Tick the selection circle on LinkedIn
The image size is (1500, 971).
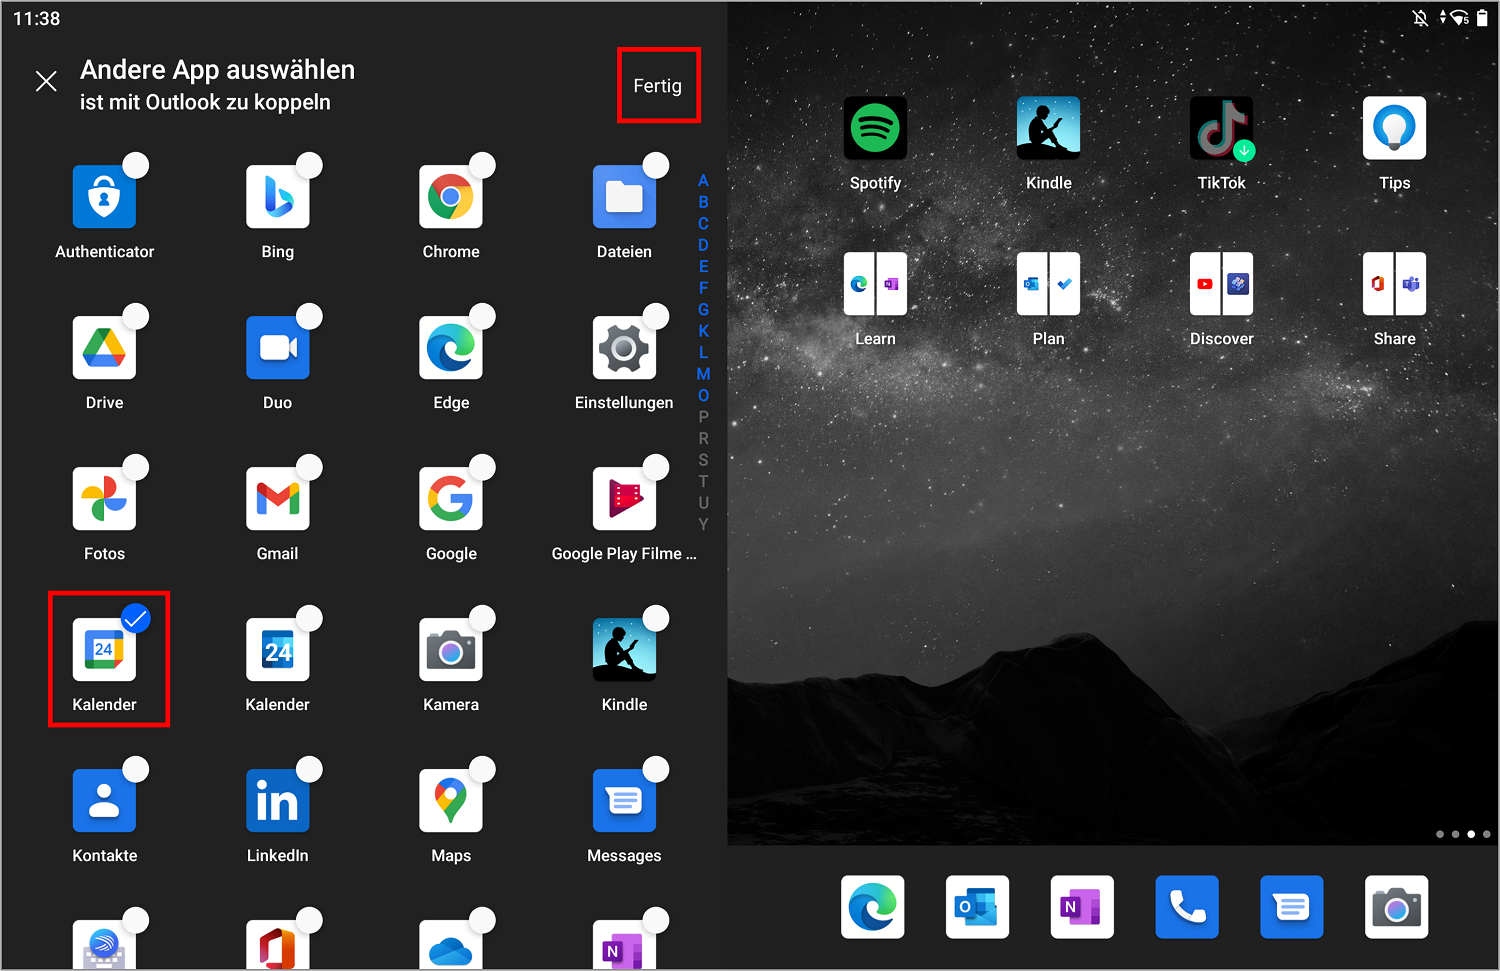[x=310, y=769]
